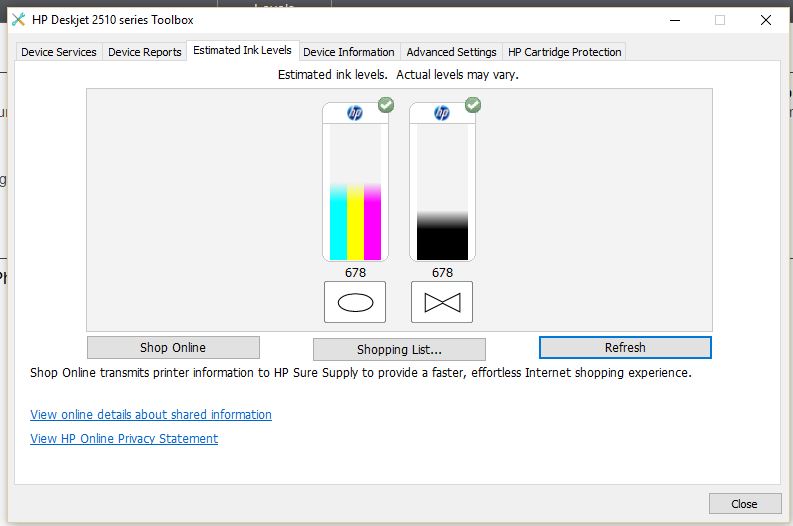
Task: Click the Shop Online button
Action: click(173, 347)
